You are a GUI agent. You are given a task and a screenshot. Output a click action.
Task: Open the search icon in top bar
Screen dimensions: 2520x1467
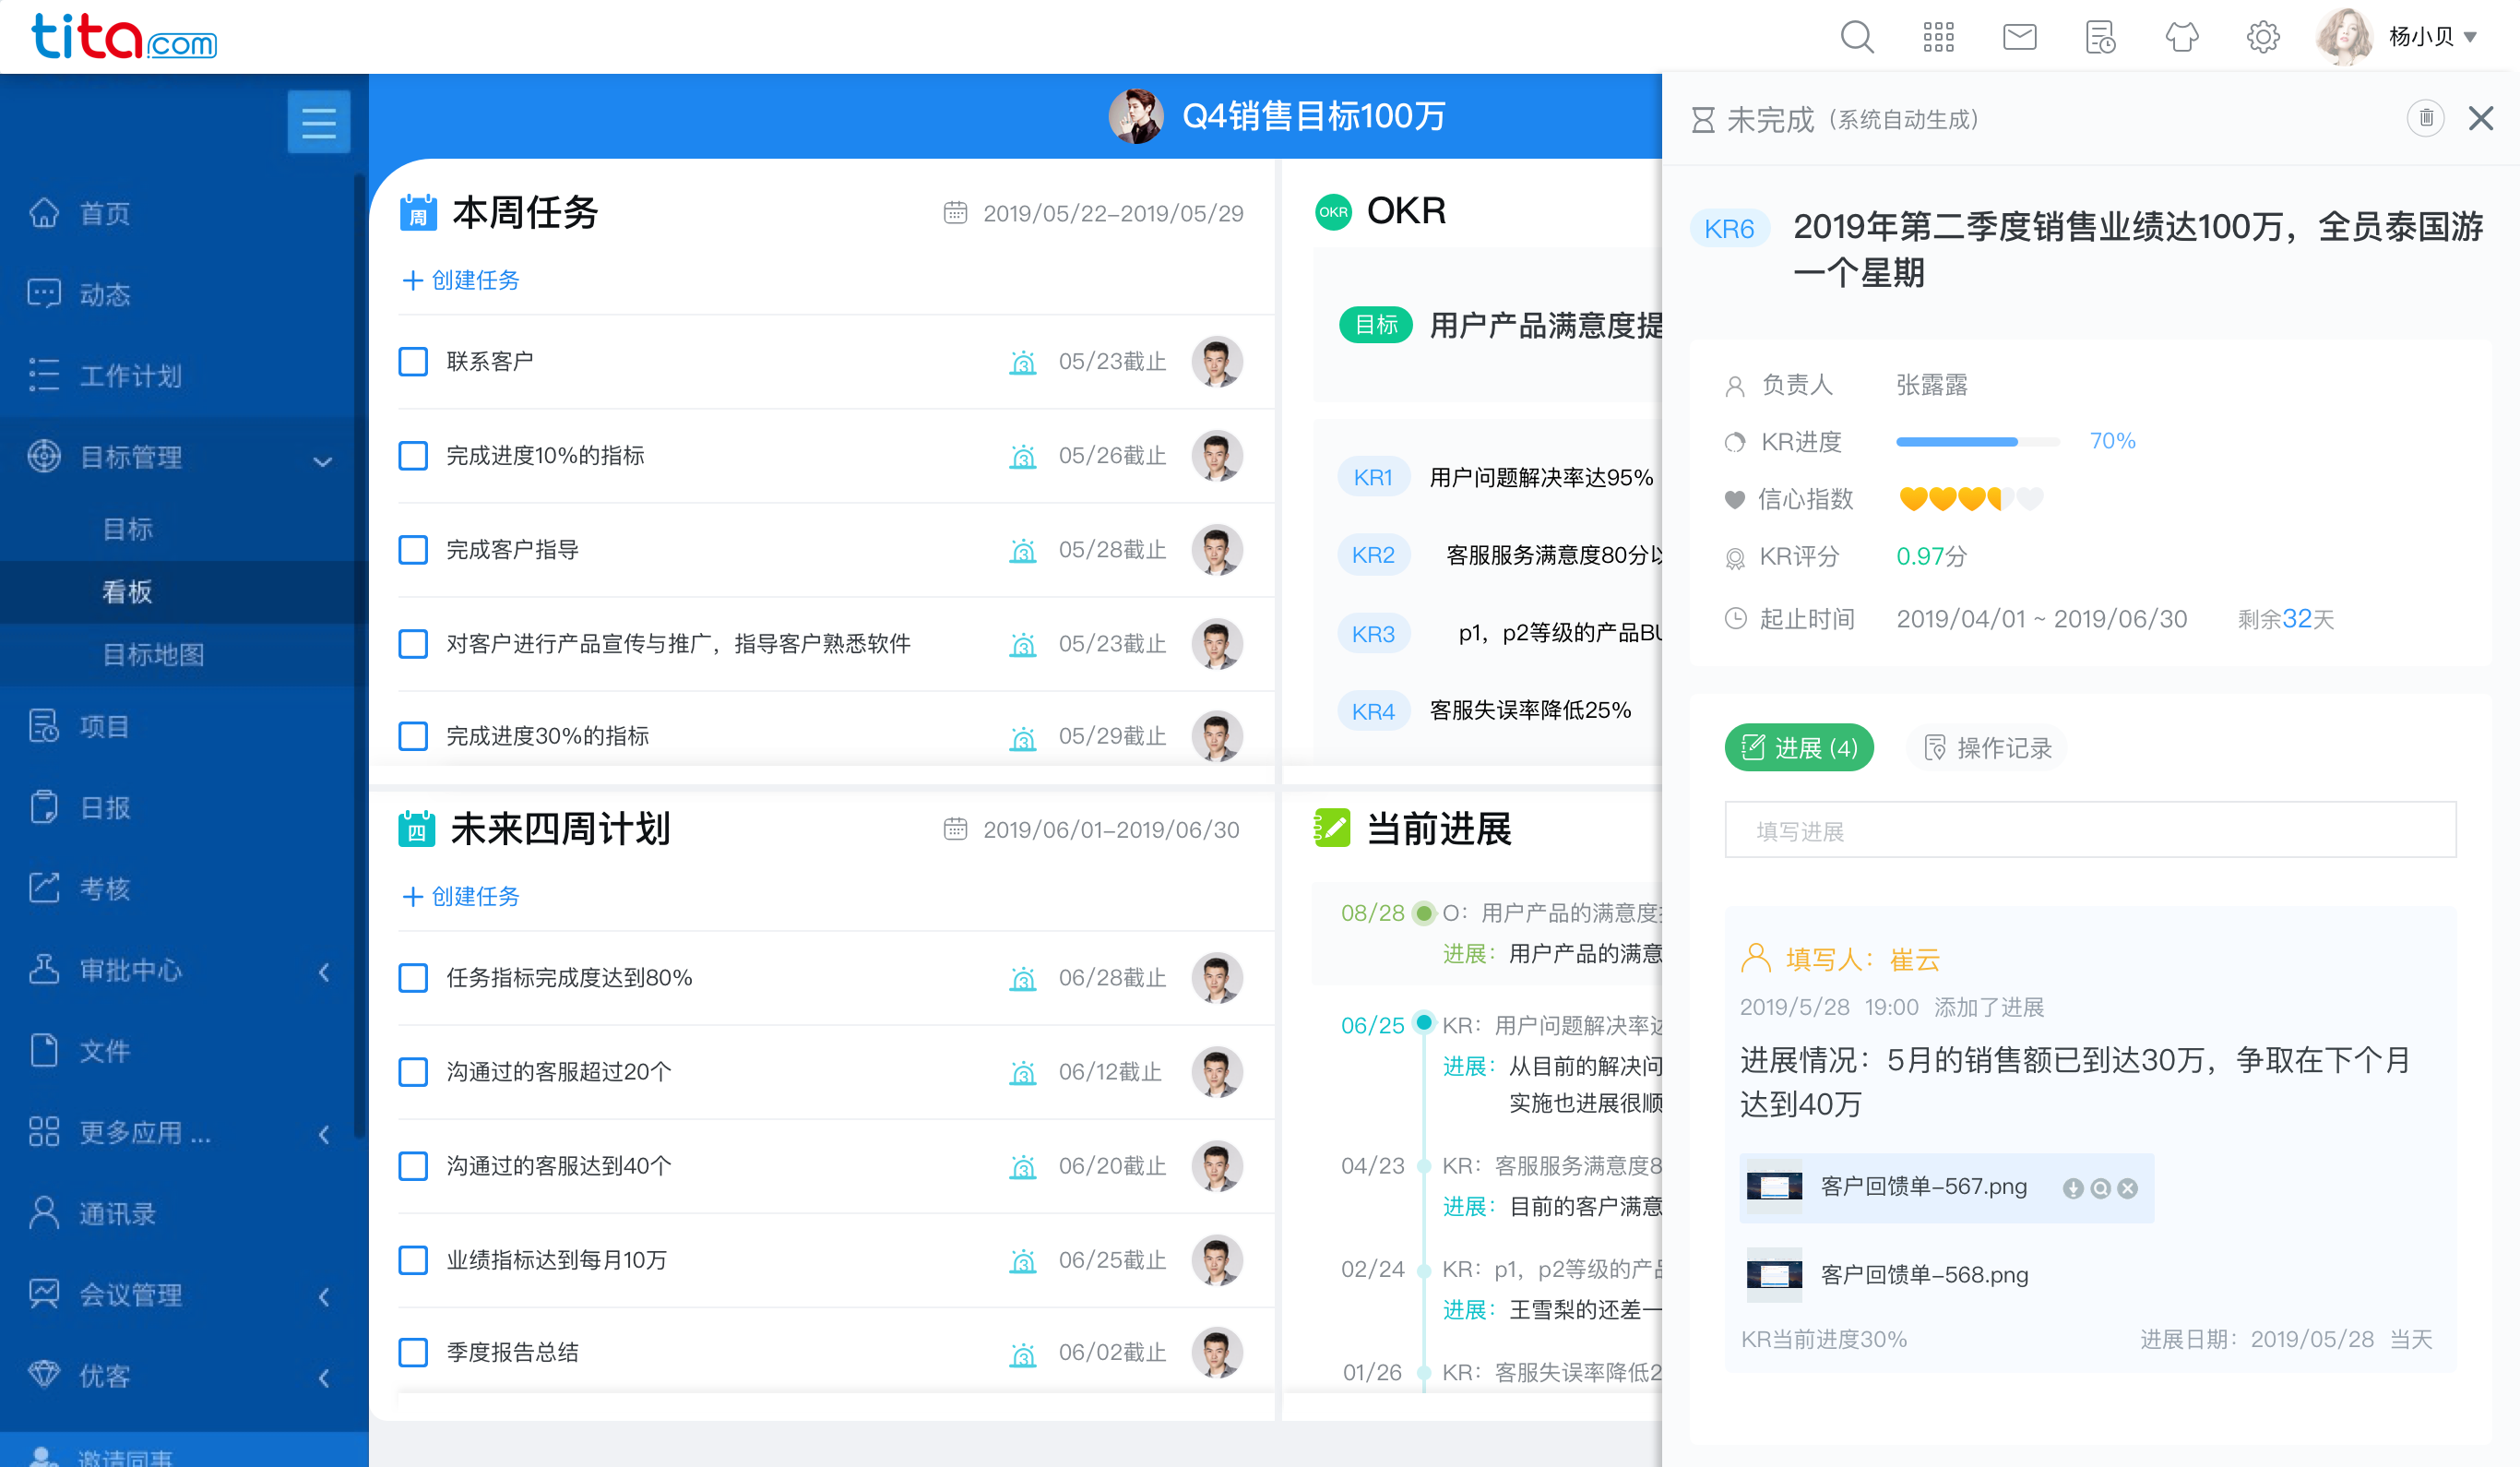(1857, 38)
